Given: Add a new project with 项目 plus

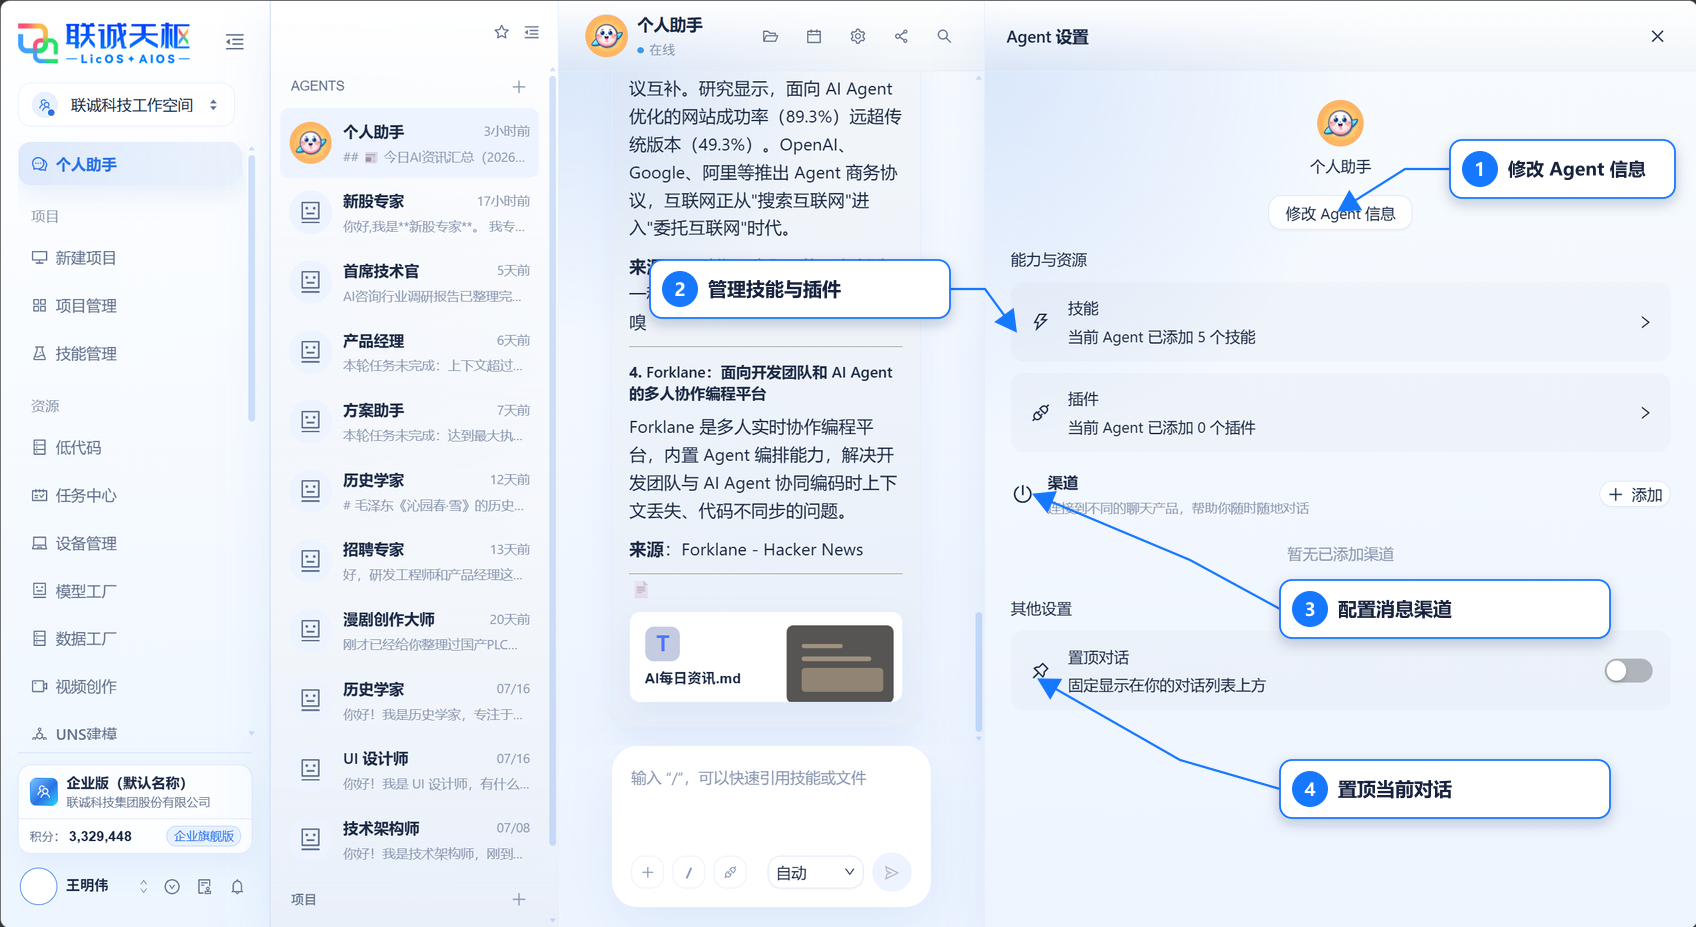Looking at the screenshot, I should pos(519,899).
